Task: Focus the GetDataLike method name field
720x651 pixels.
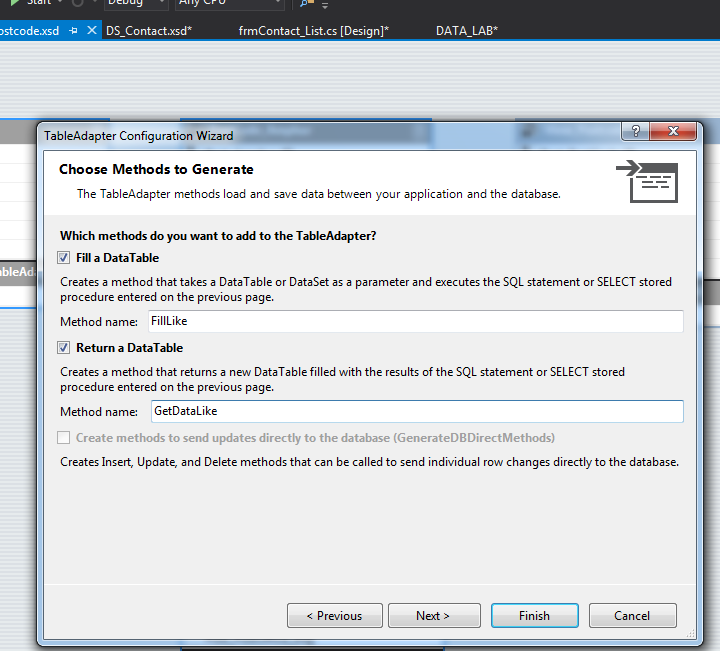Action: tap(415, 411)
